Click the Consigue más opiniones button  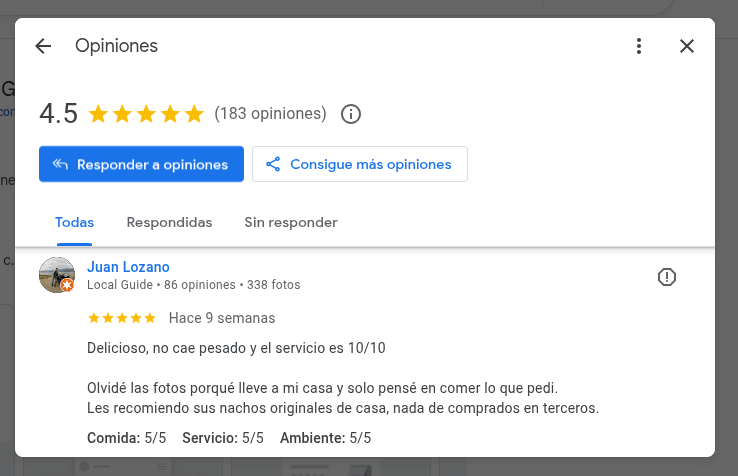360,164
